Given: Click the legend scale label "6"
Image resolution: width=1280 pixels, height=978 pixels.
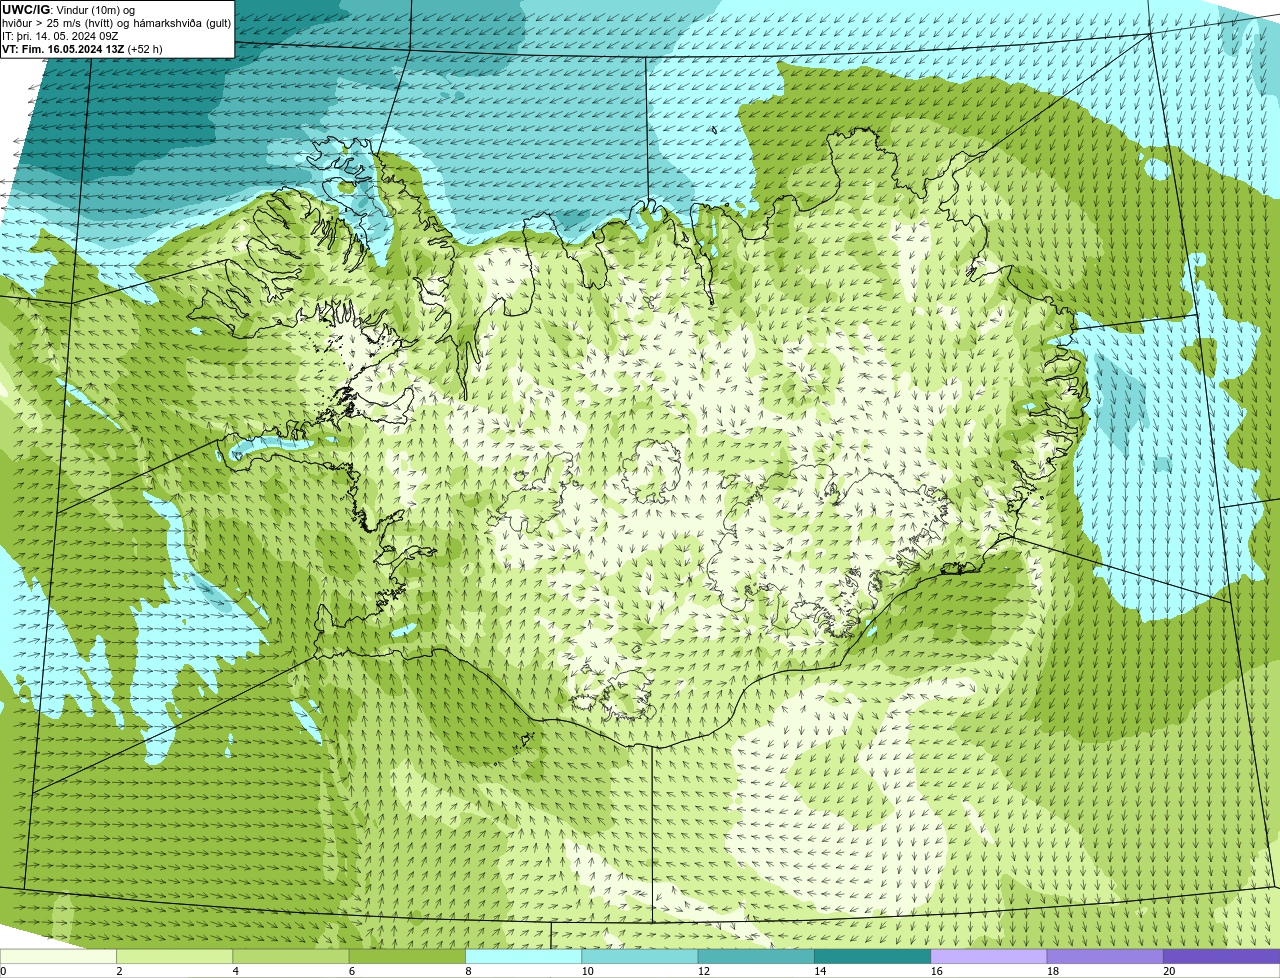Looking at the screenshot, I should tap(351, 971).
